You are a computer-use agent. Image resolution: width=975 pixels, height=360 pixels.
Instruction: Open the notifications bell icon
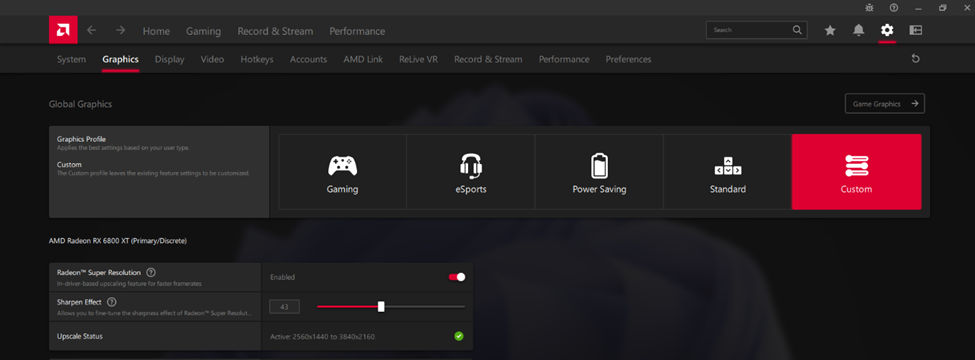pyautogui.click(x=859, y=30)
